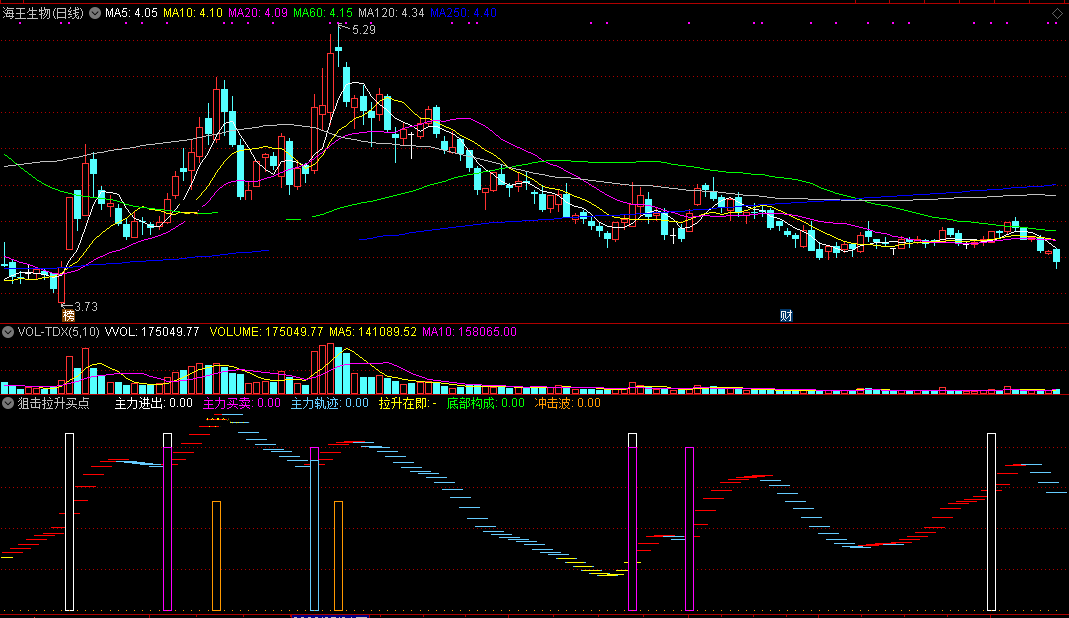Select the 狙击拉升买点 indicator name
Image resolution: width=1069 pixels, height=618 pixels.
pyautogui.click(x=53, y=403)
